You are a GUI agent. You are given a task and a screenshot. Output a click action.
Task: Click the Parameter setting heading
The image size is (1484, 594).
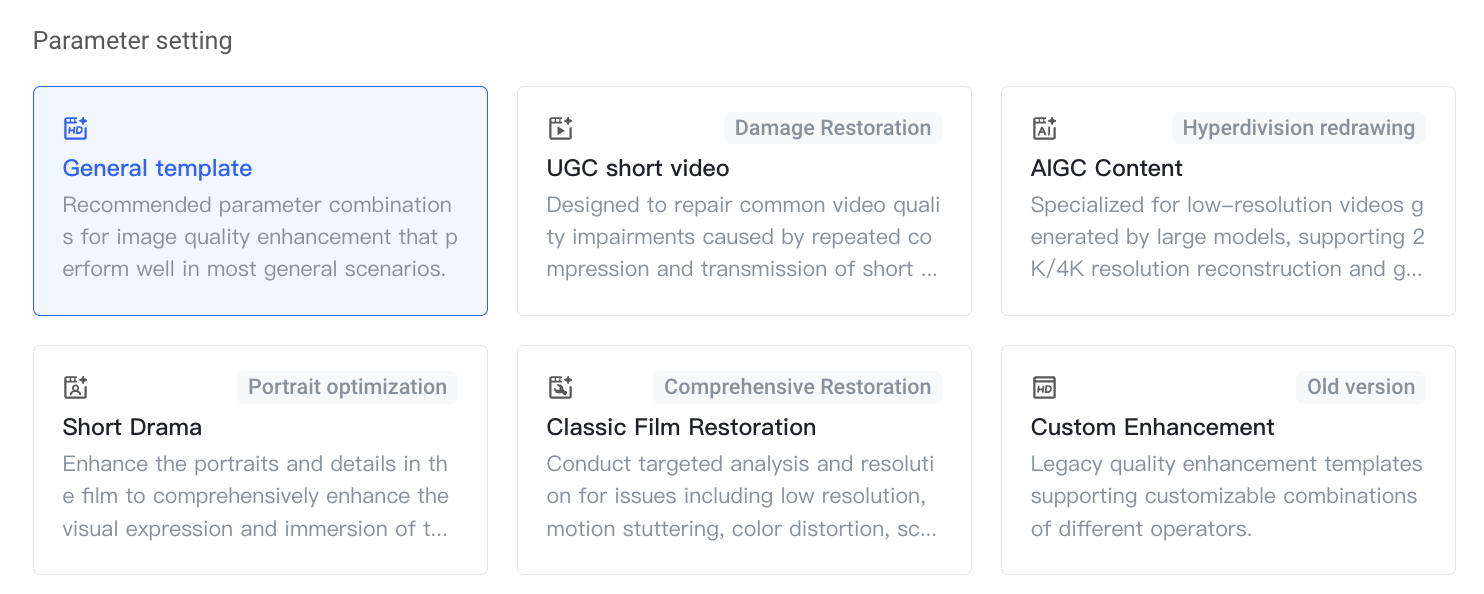[132, 41]
